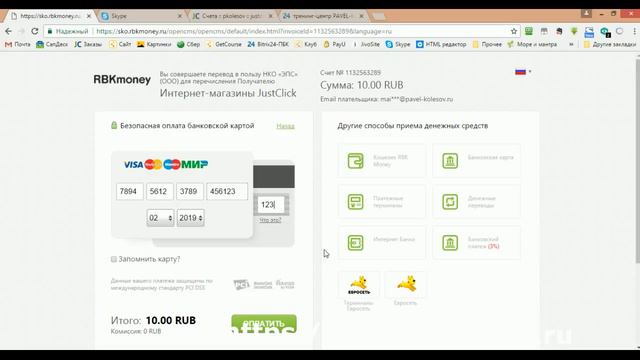The width and height of the screenshot is (640, 360).
Task: Click the card number field showing 456123
Action: pyautogui.click(x=227, y=191)
